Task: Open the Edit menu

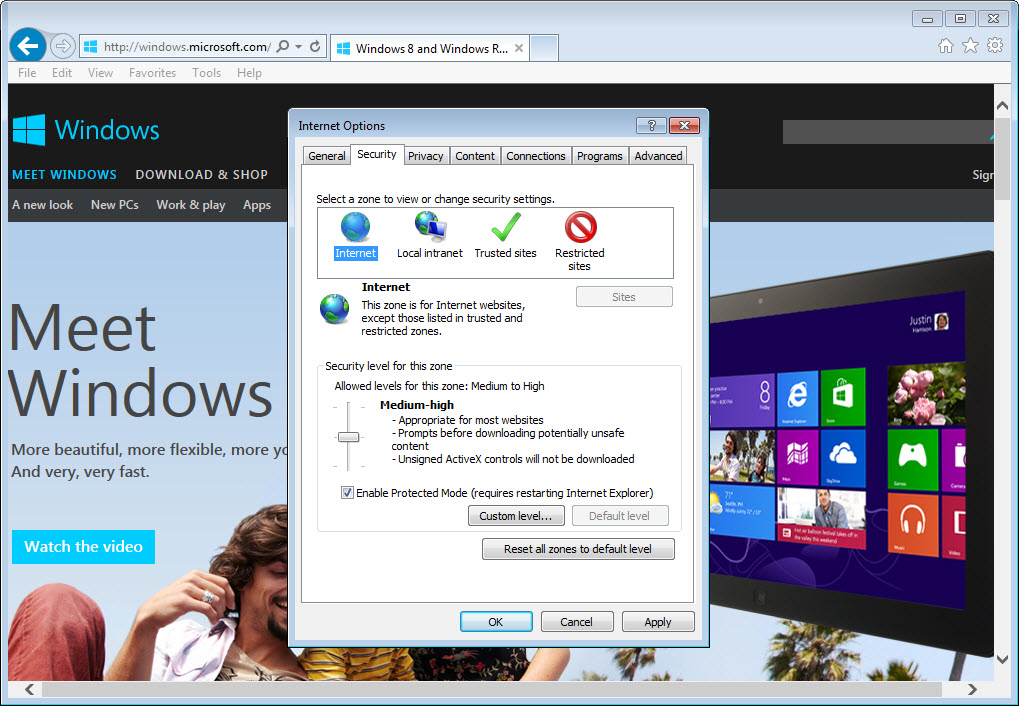Action: [x=62, y=73]
